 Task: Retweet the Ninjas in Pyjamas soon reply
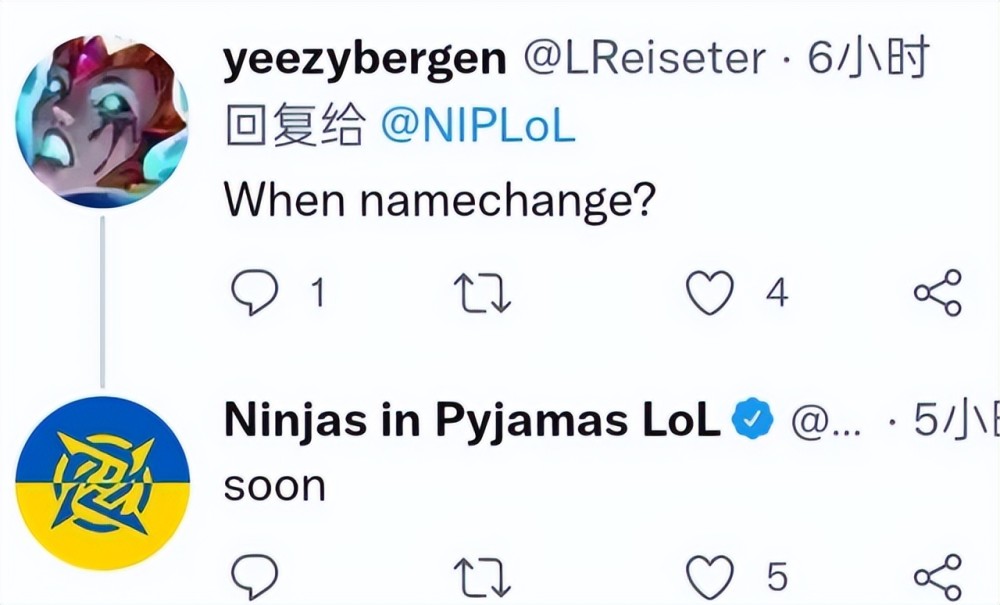click(x=483, y=577)
